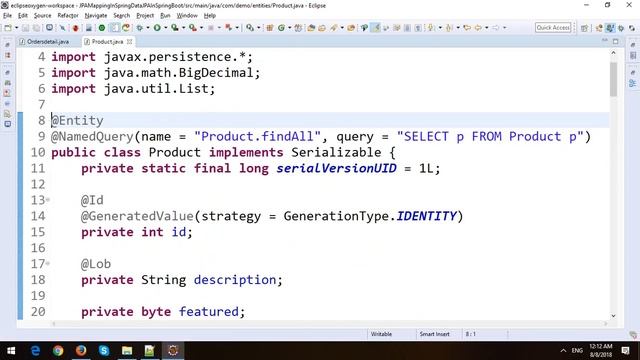This screenshot has height=360, width=640.
Task: Minimize the editor area
Action: click(x=604, y=41)
